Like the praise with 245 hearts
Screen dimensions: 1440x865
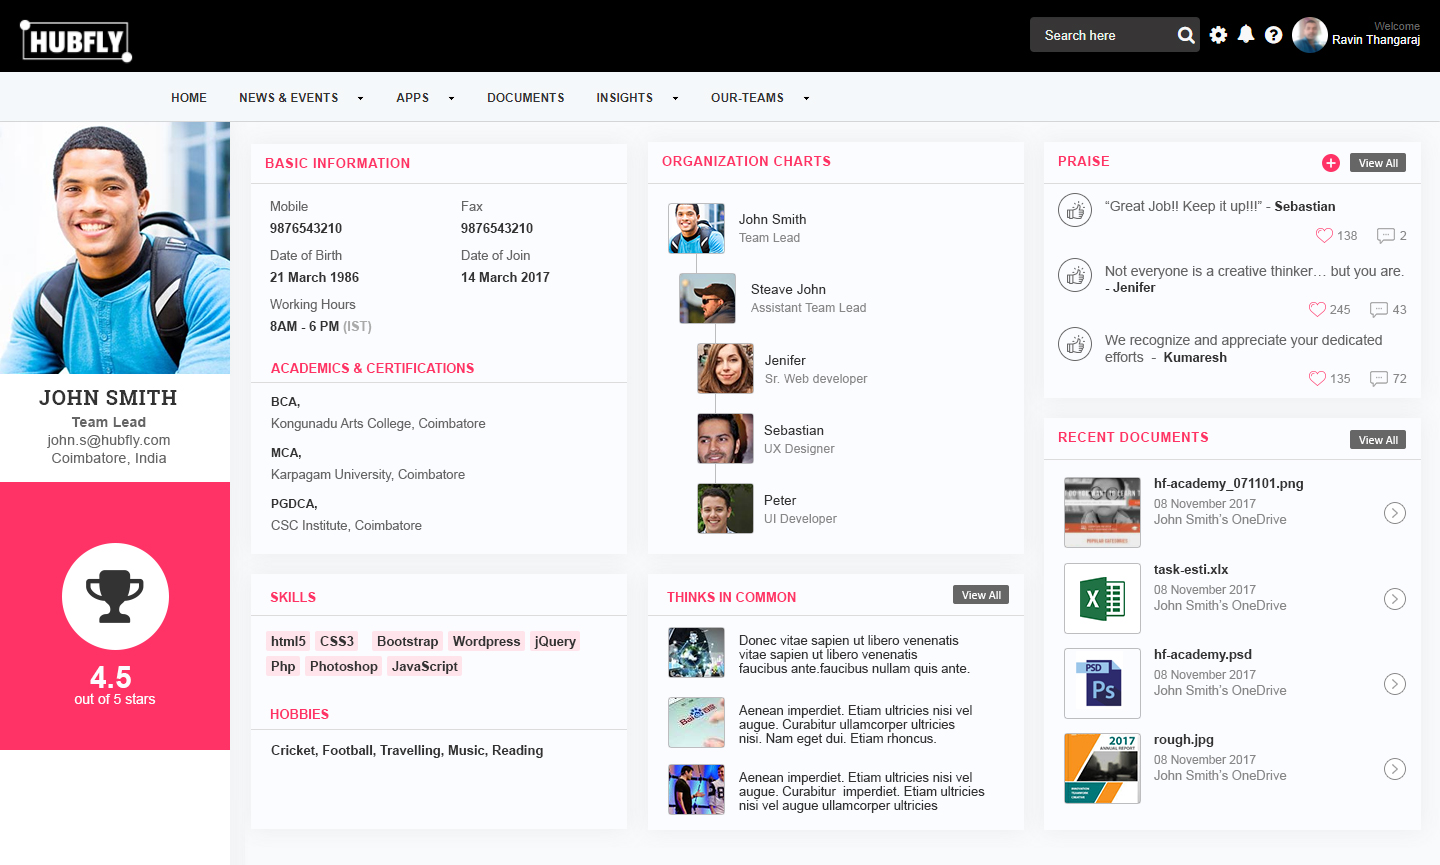coord(1317,309)
